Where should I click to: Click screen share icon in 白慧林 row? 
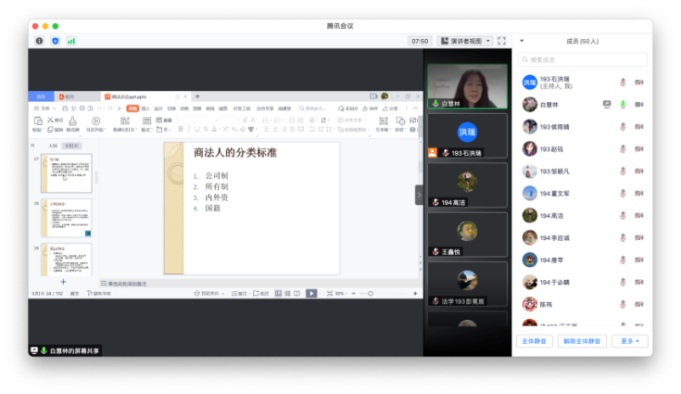[607, 104]
